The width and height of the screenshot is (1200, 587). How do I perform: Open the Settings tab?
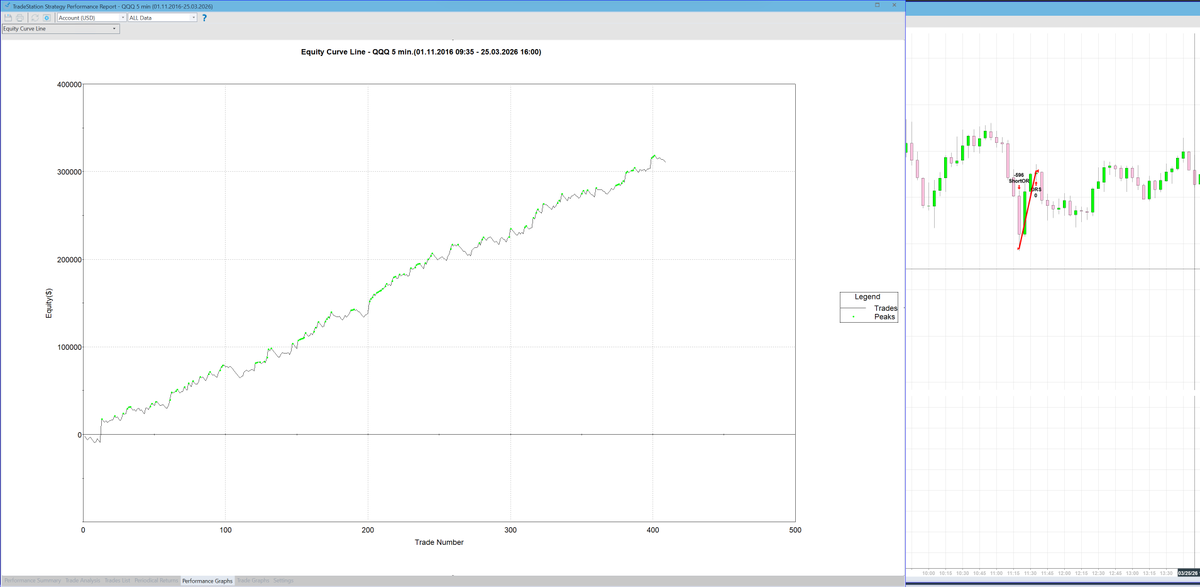pyautogui.click(x=284, y=580)
